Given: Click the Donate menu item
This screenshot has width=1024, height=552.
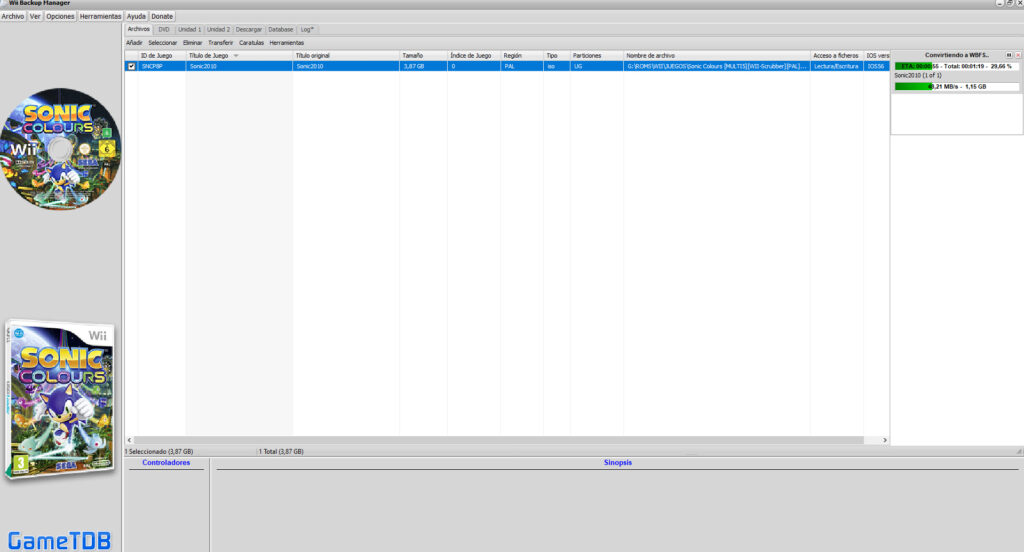Looking at the screenshot, I should (x=162, y=16).
